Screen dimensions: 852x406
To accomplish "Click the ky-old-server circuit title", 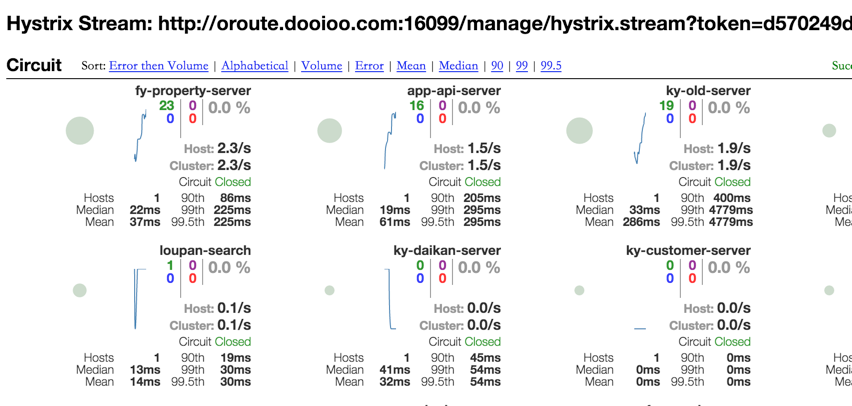I will click(708, 91).
